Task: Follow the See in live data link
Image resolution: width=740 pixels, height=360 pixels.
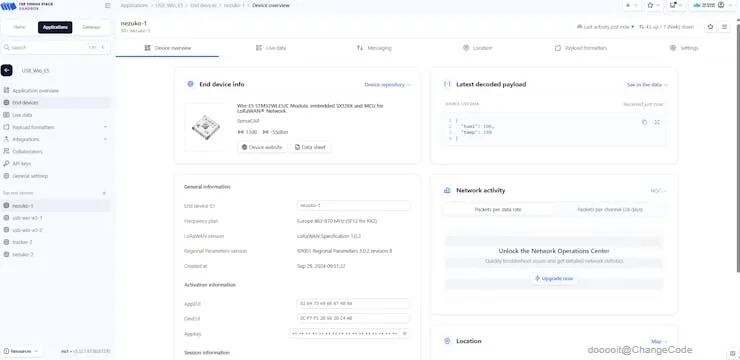Action: click(647, 84)
